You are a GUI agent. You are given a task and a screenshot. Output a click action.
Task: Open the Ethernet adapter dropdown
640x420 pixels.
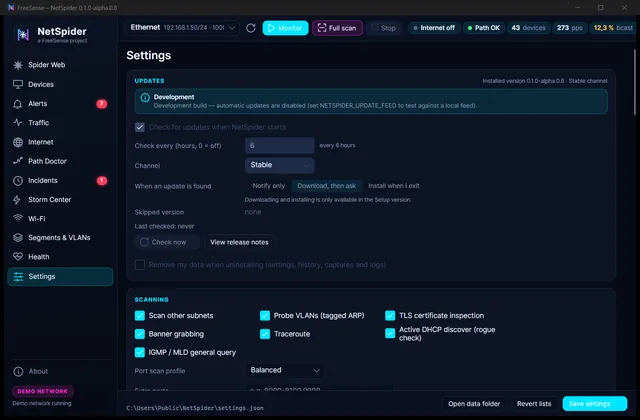pyautogui.click(x=182, y=28)
